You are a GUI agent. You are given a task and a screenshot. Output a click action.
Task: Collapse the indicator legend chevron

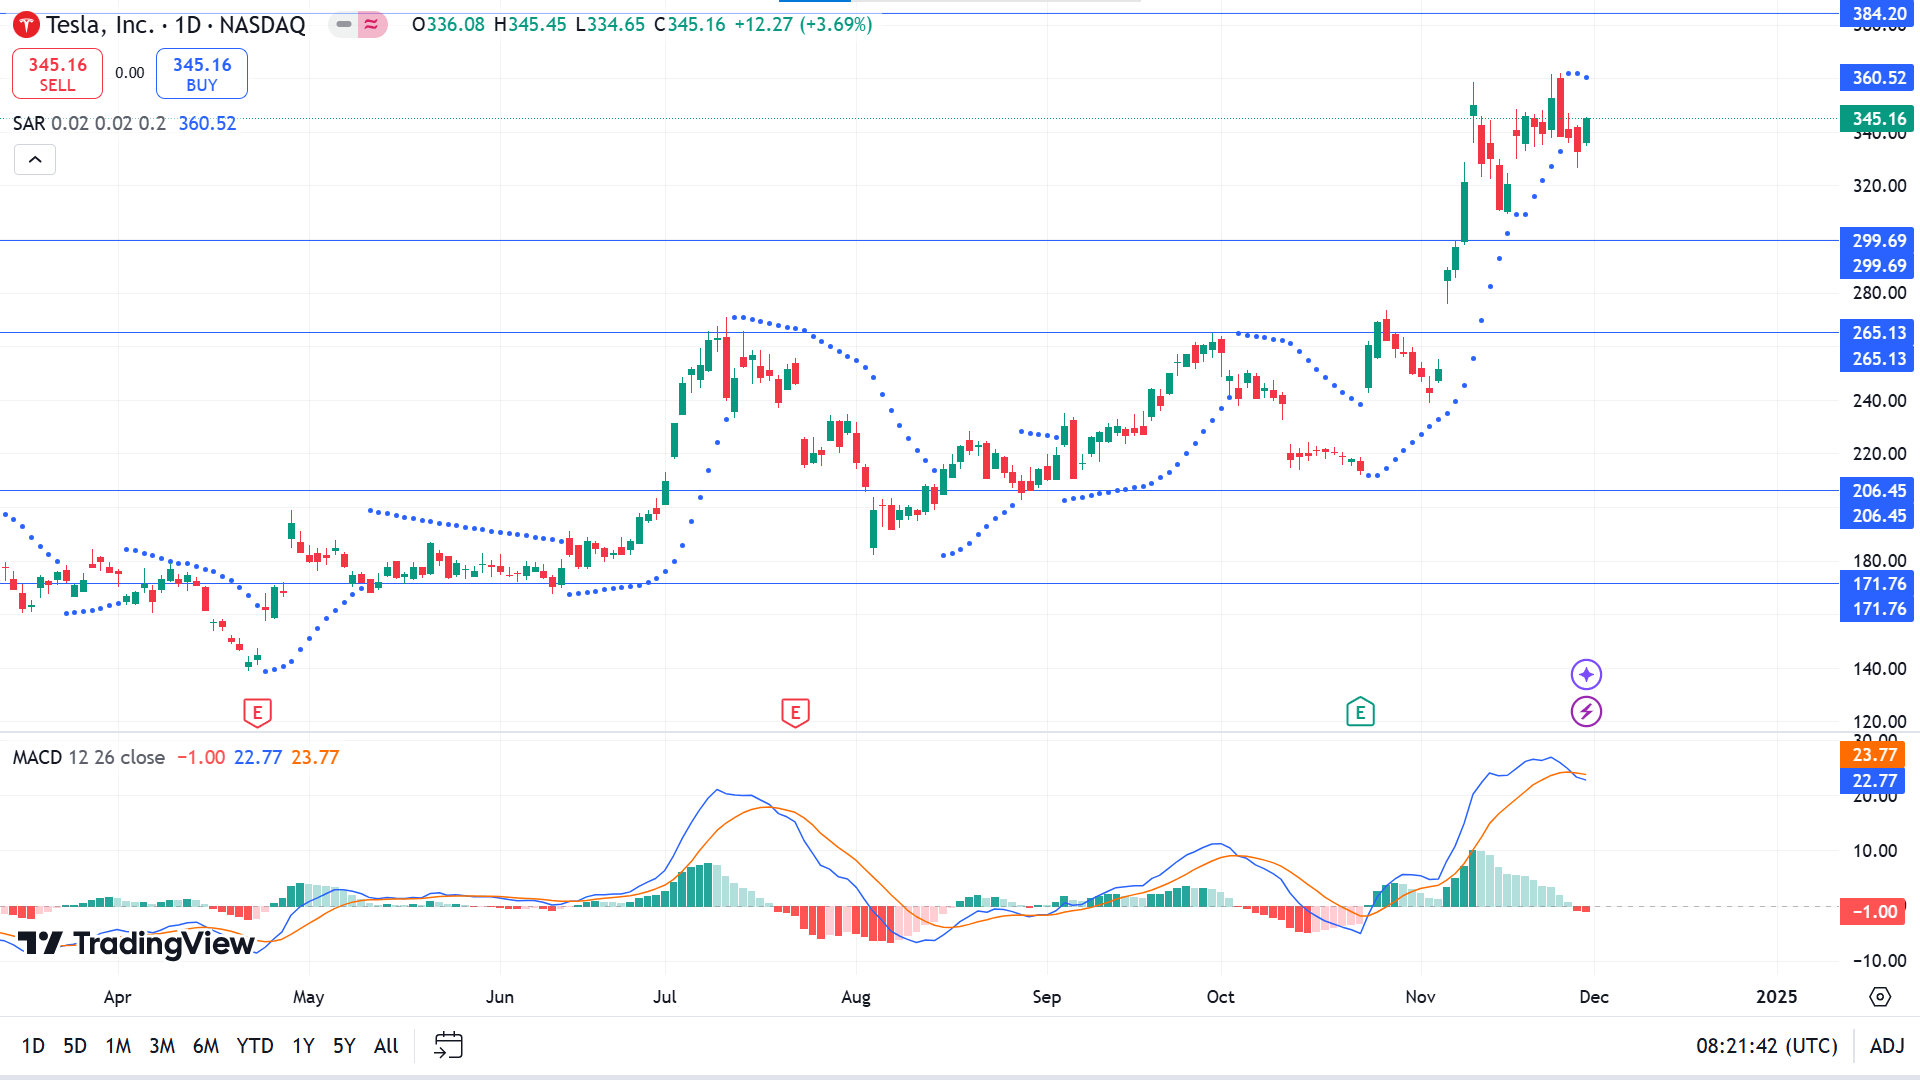pos(35,160)
